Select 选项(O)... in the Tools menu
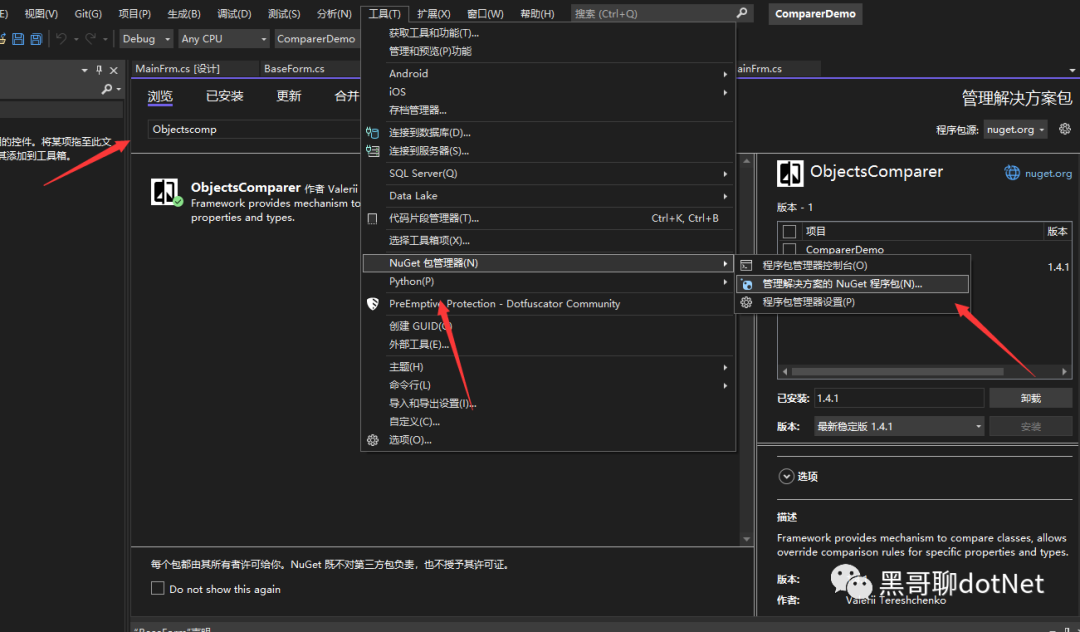The image size is (1080, 632). (548, 440)
